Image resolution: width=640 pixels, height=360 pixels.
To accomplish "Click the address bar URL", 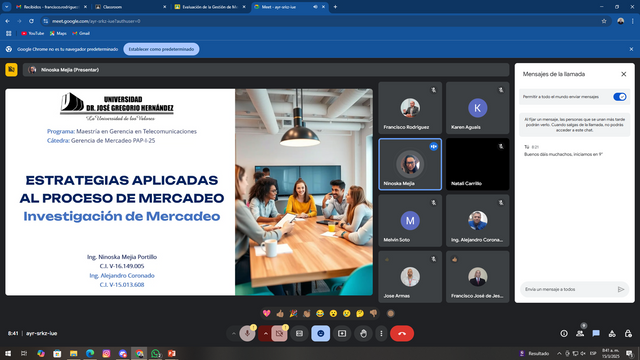I will [x=96, y=21].
